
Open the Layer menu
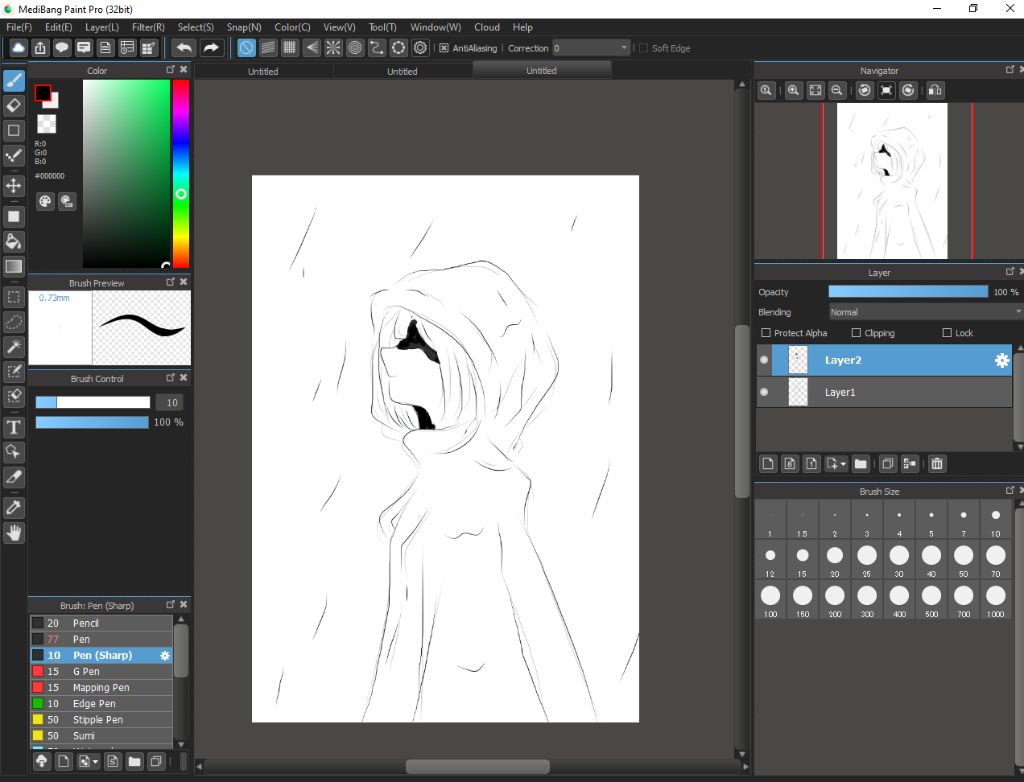(102, 27)
